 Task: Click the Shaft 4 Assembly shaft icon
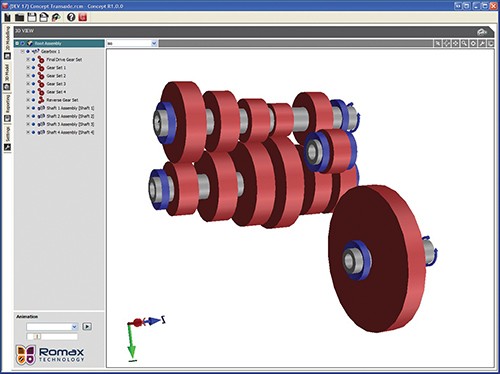click(x=41, y=132)
